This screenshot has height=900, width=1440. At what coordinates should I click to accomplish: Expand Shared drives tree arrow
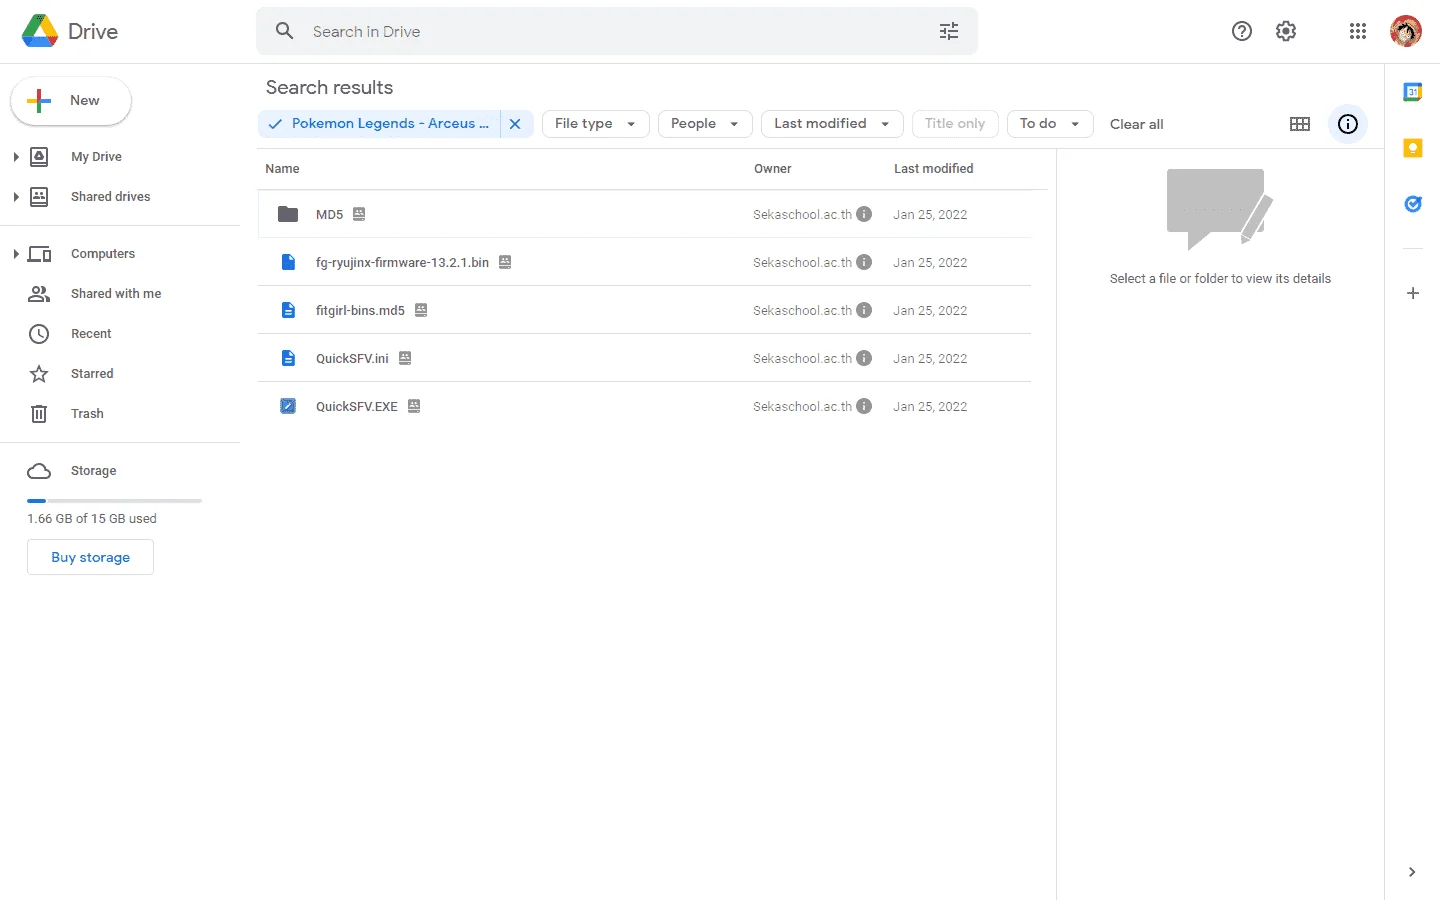[x=16, y=197]
